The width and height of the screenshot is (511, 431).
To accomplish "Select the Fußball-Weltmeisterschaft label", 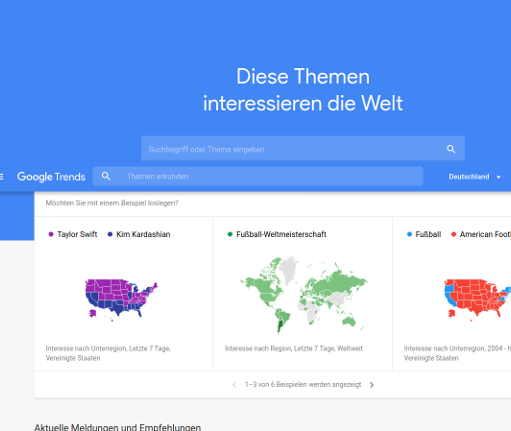I will point(281,234).
